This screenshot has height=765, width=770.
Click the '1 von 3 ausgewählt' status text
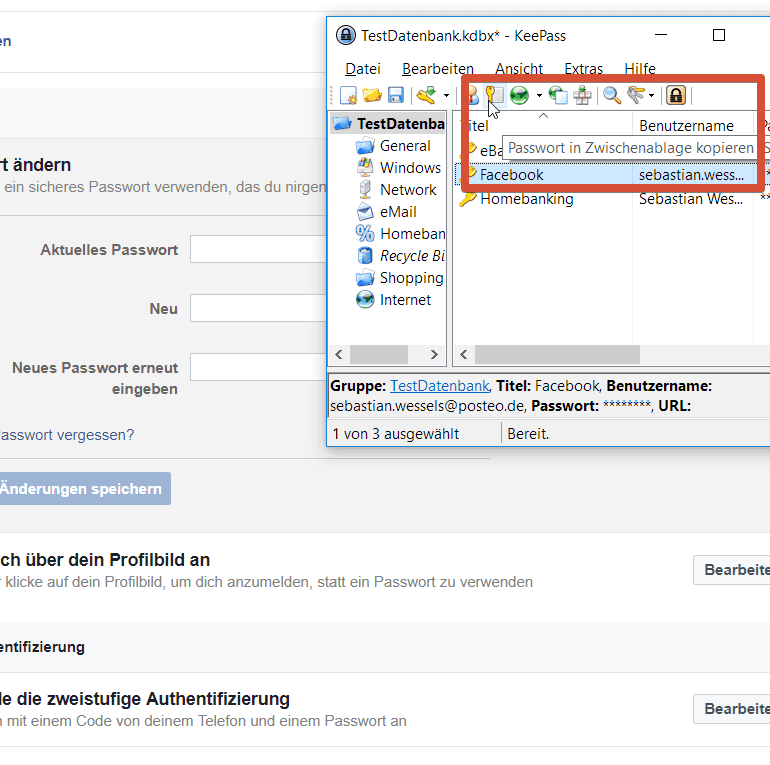[396, 434]
